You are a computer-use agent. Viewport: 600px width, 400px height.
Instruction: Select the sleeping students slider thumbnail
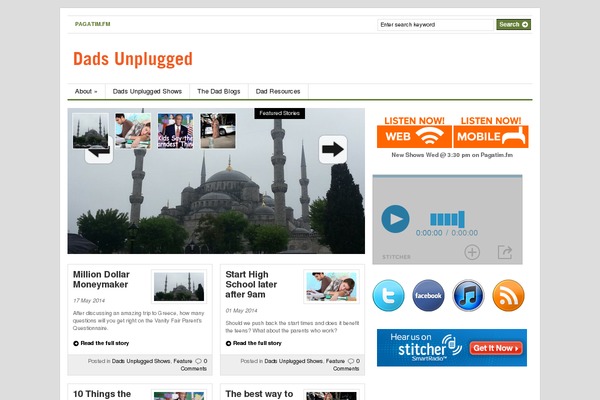point(133,131)
